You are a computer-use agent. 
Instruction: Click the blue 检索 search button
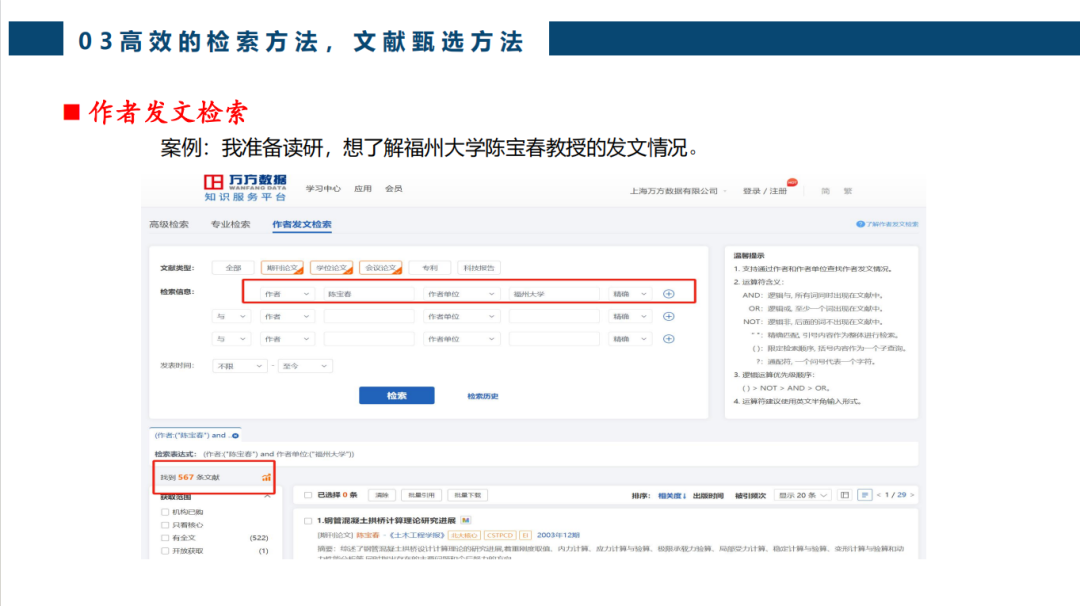pos(398,395)
